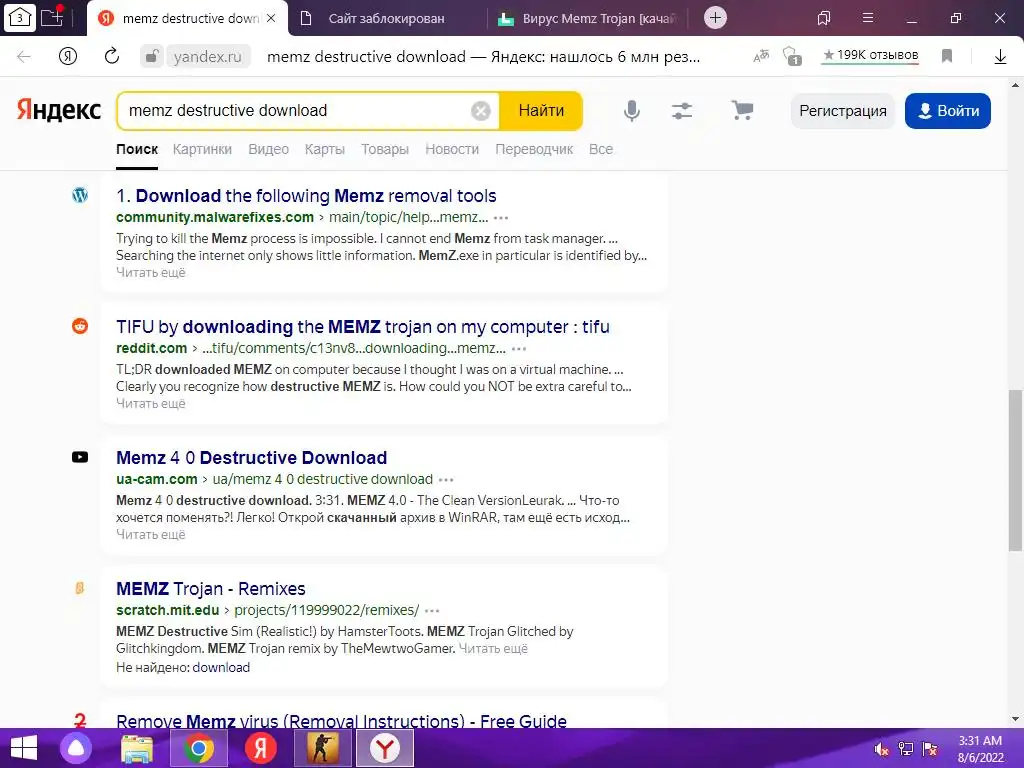The image size is (1024, 768).
Task: Switch to the Видео tab
Action: pyautogui.click(x=268, y=150)
